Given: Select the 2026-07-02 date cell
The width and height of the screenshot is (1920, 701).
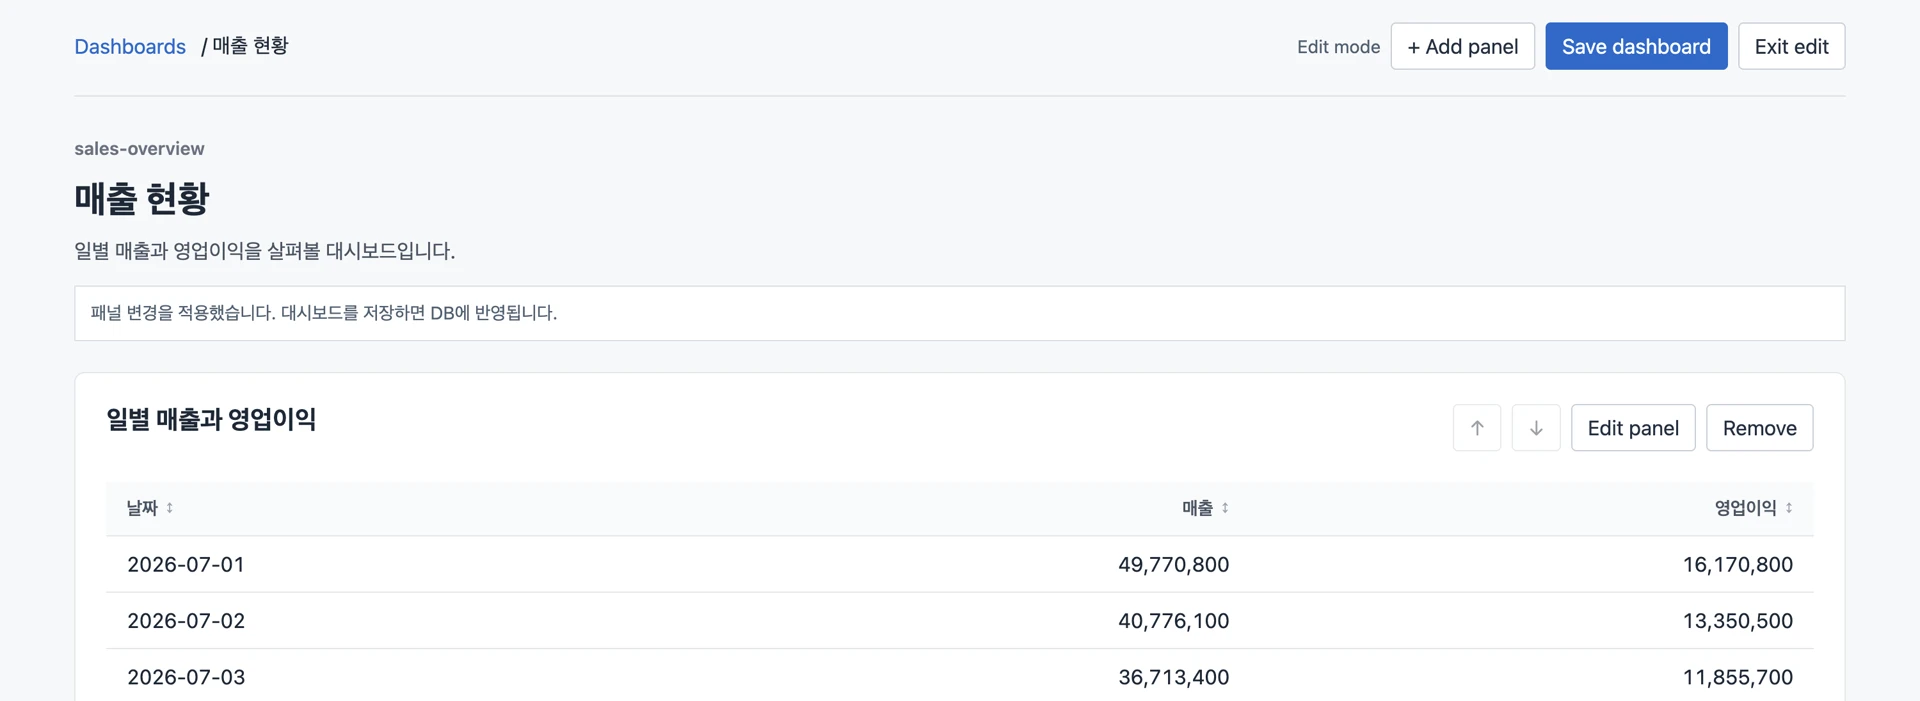Looking at the screenshot, I should 186,621.
